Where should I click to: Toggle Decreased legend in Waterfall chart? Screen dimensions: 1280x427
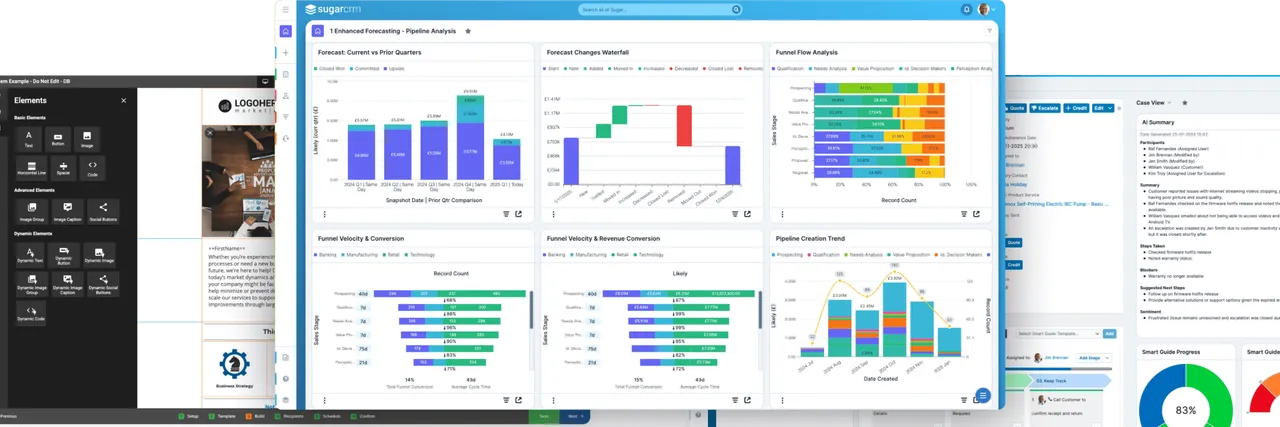pyautogui.click(x=683, y=69)
